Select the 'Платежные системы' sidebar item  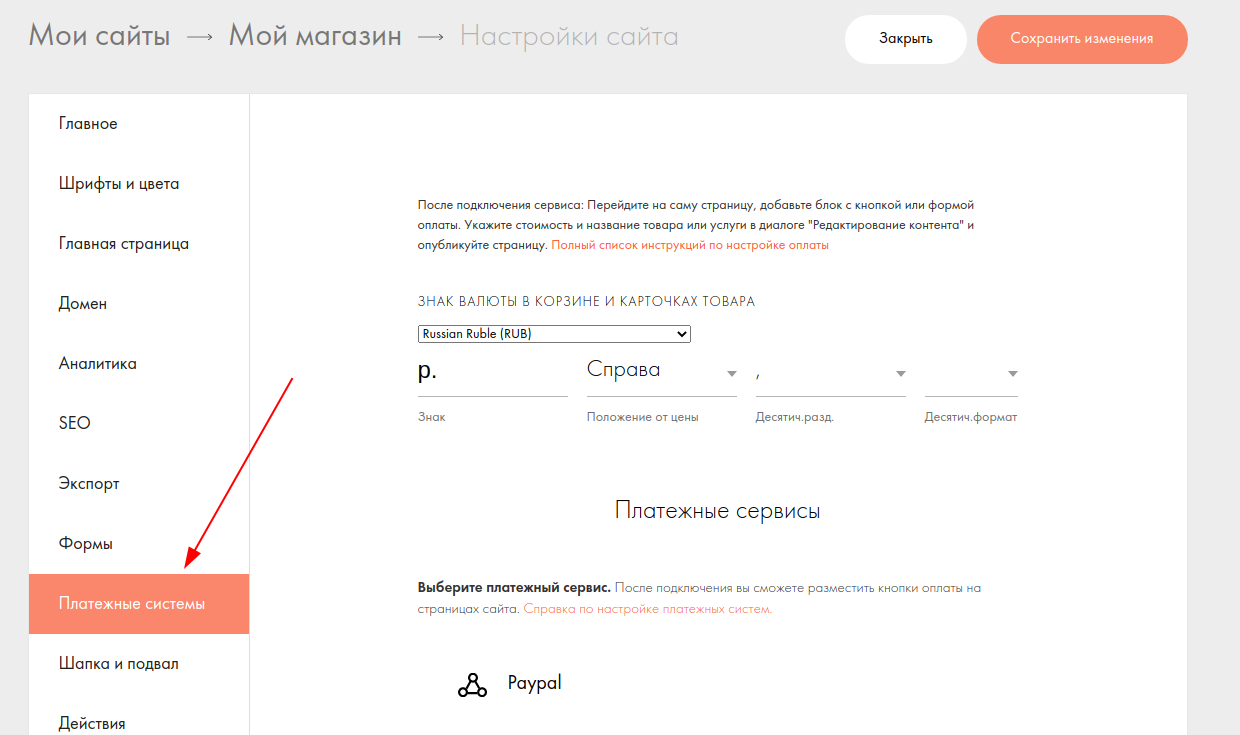click(132, 604)
